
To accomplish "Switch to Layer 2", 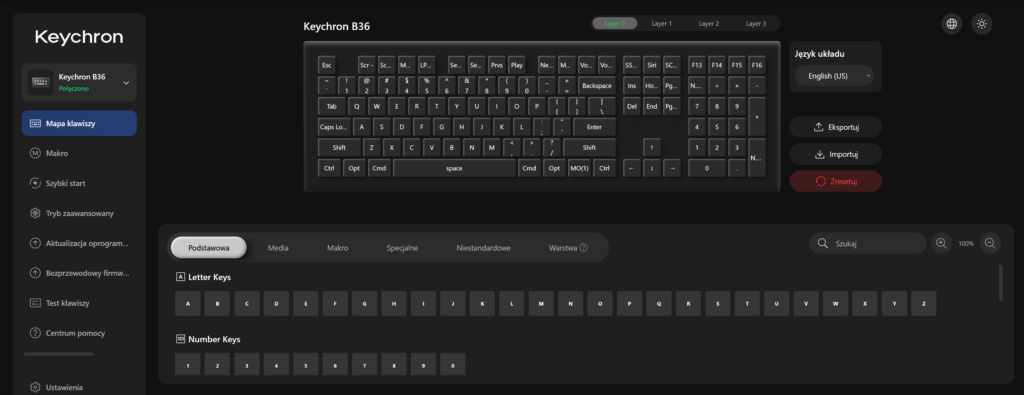I will tap(709, 24).
